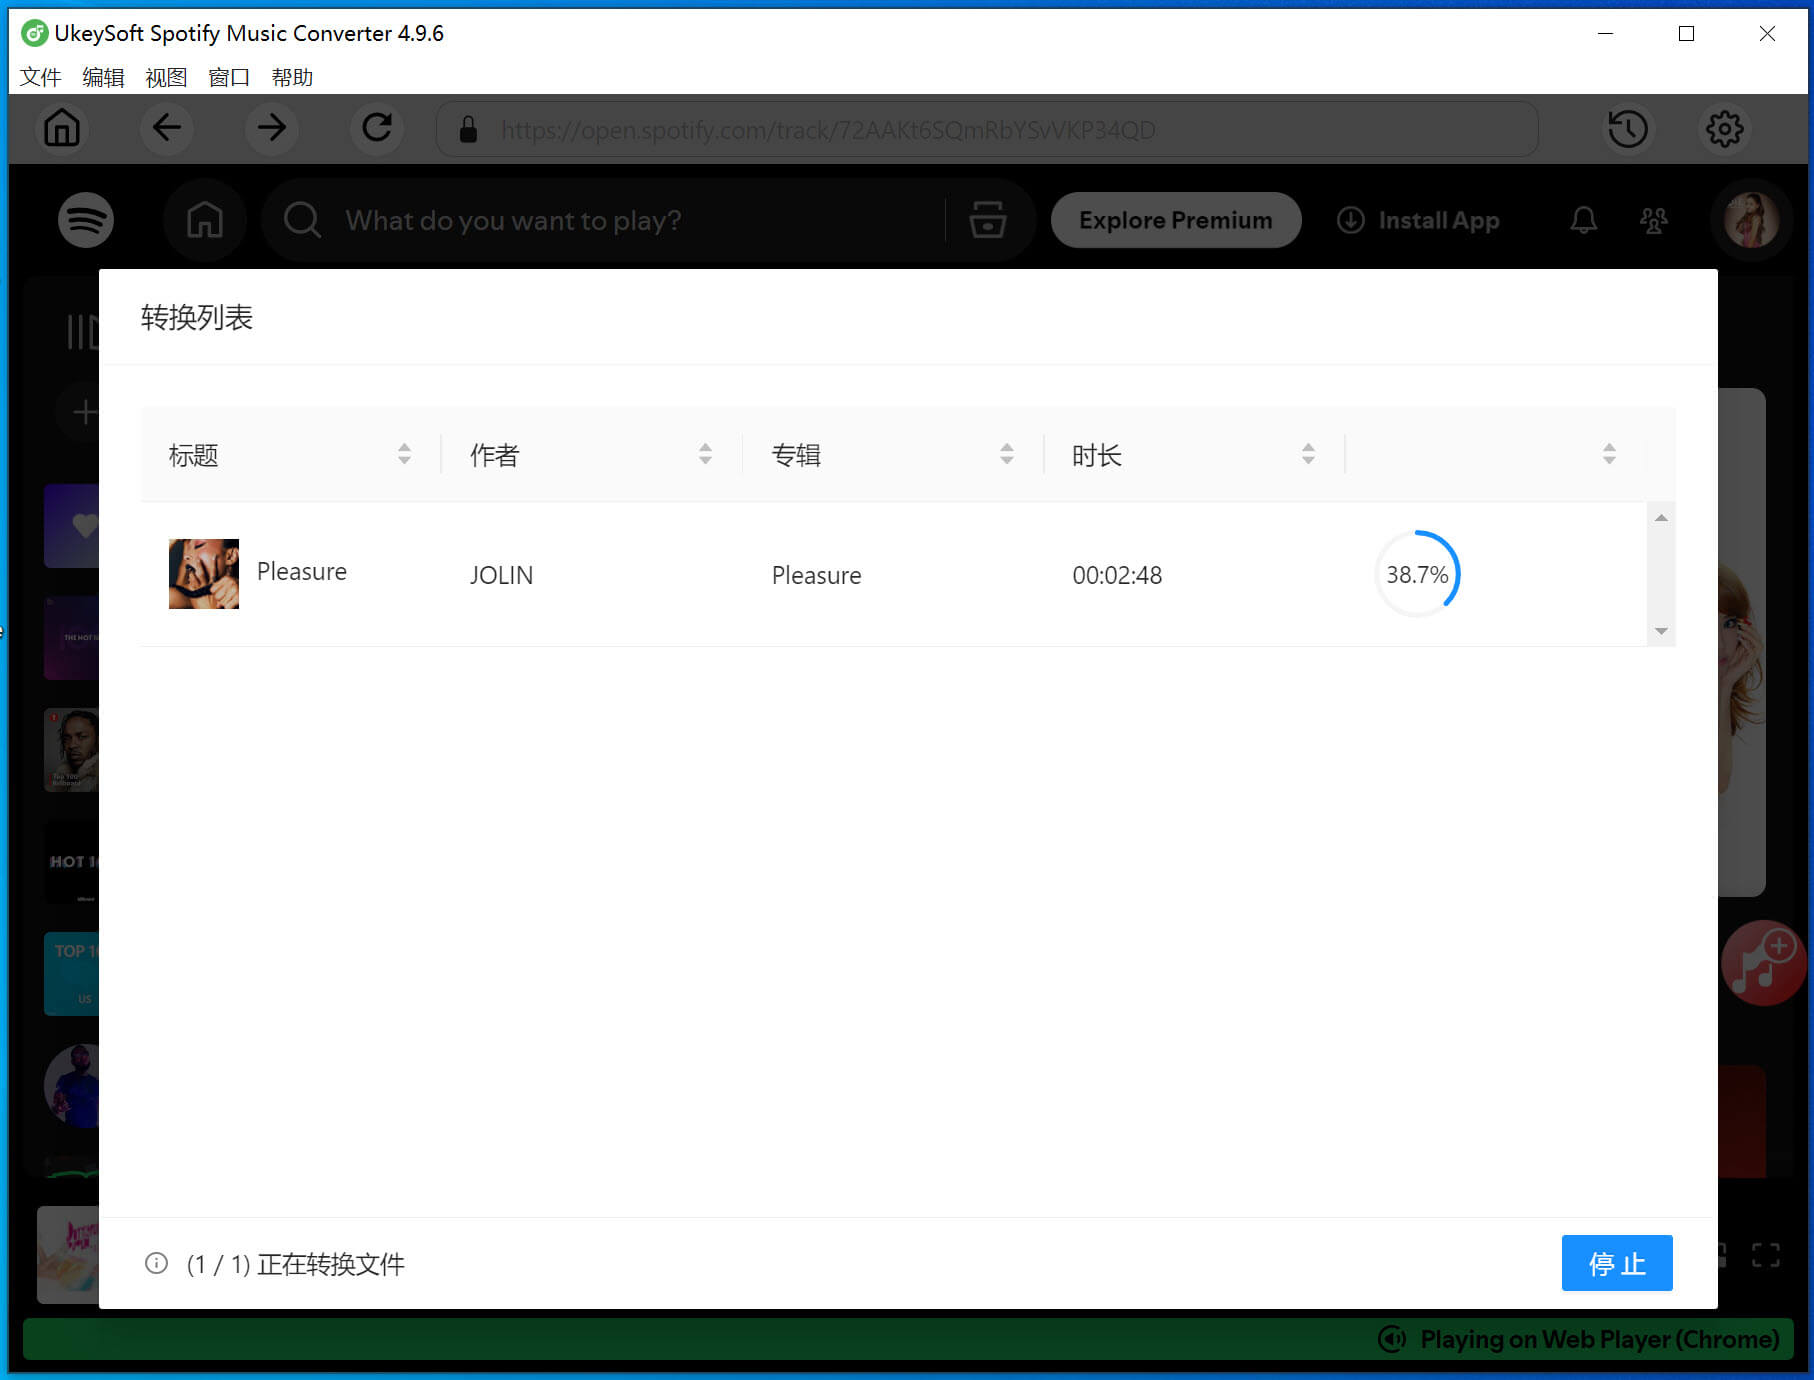Viewport: 1814px width, 1380px height.
Task: Open the notifications bell
Action: (x=1583, y=220)
